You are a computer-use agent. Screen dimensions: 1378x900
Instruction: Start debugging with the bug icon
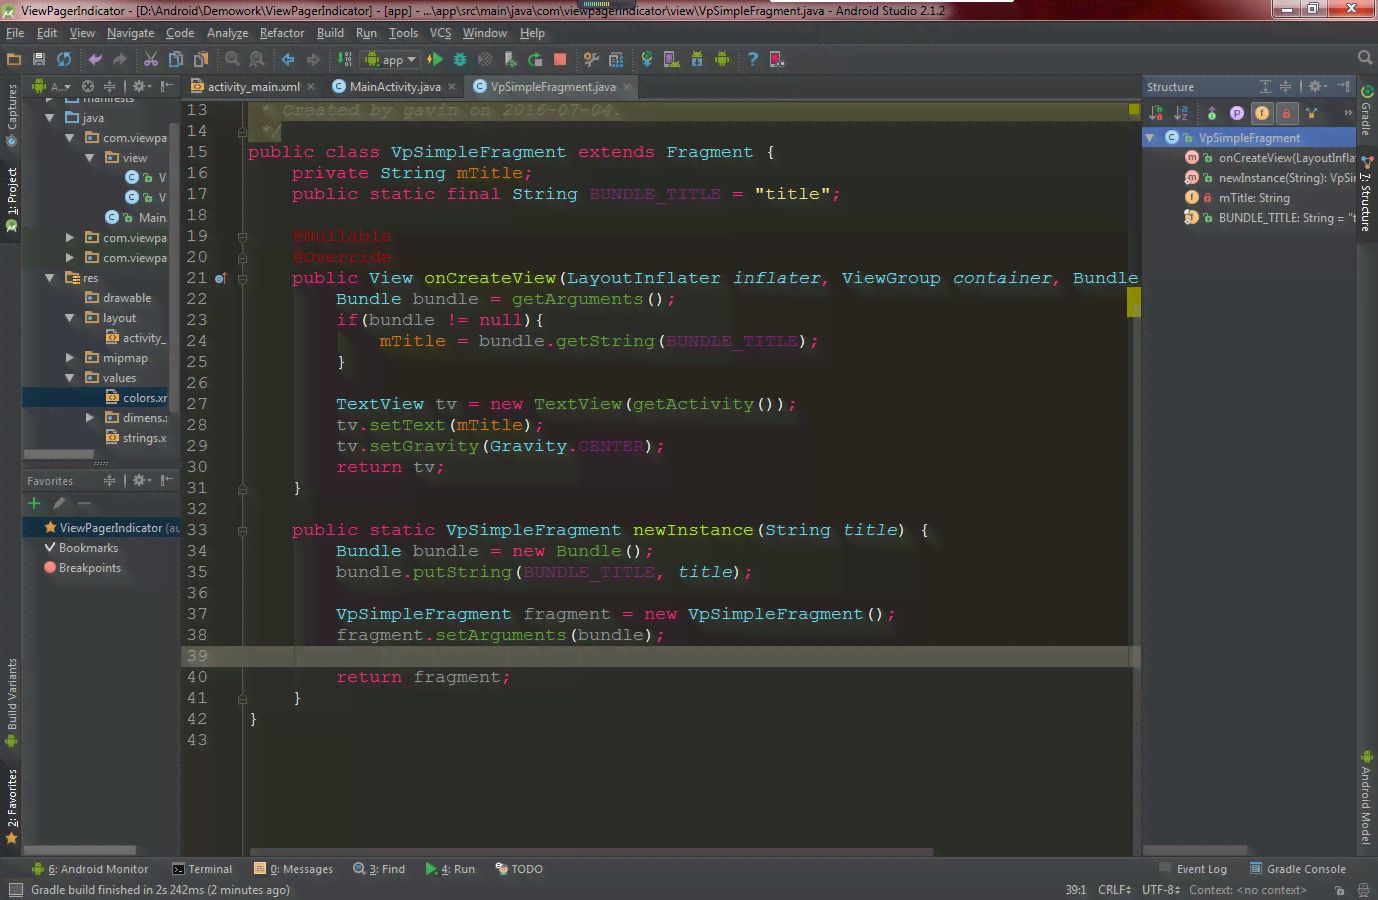point(460,60)
